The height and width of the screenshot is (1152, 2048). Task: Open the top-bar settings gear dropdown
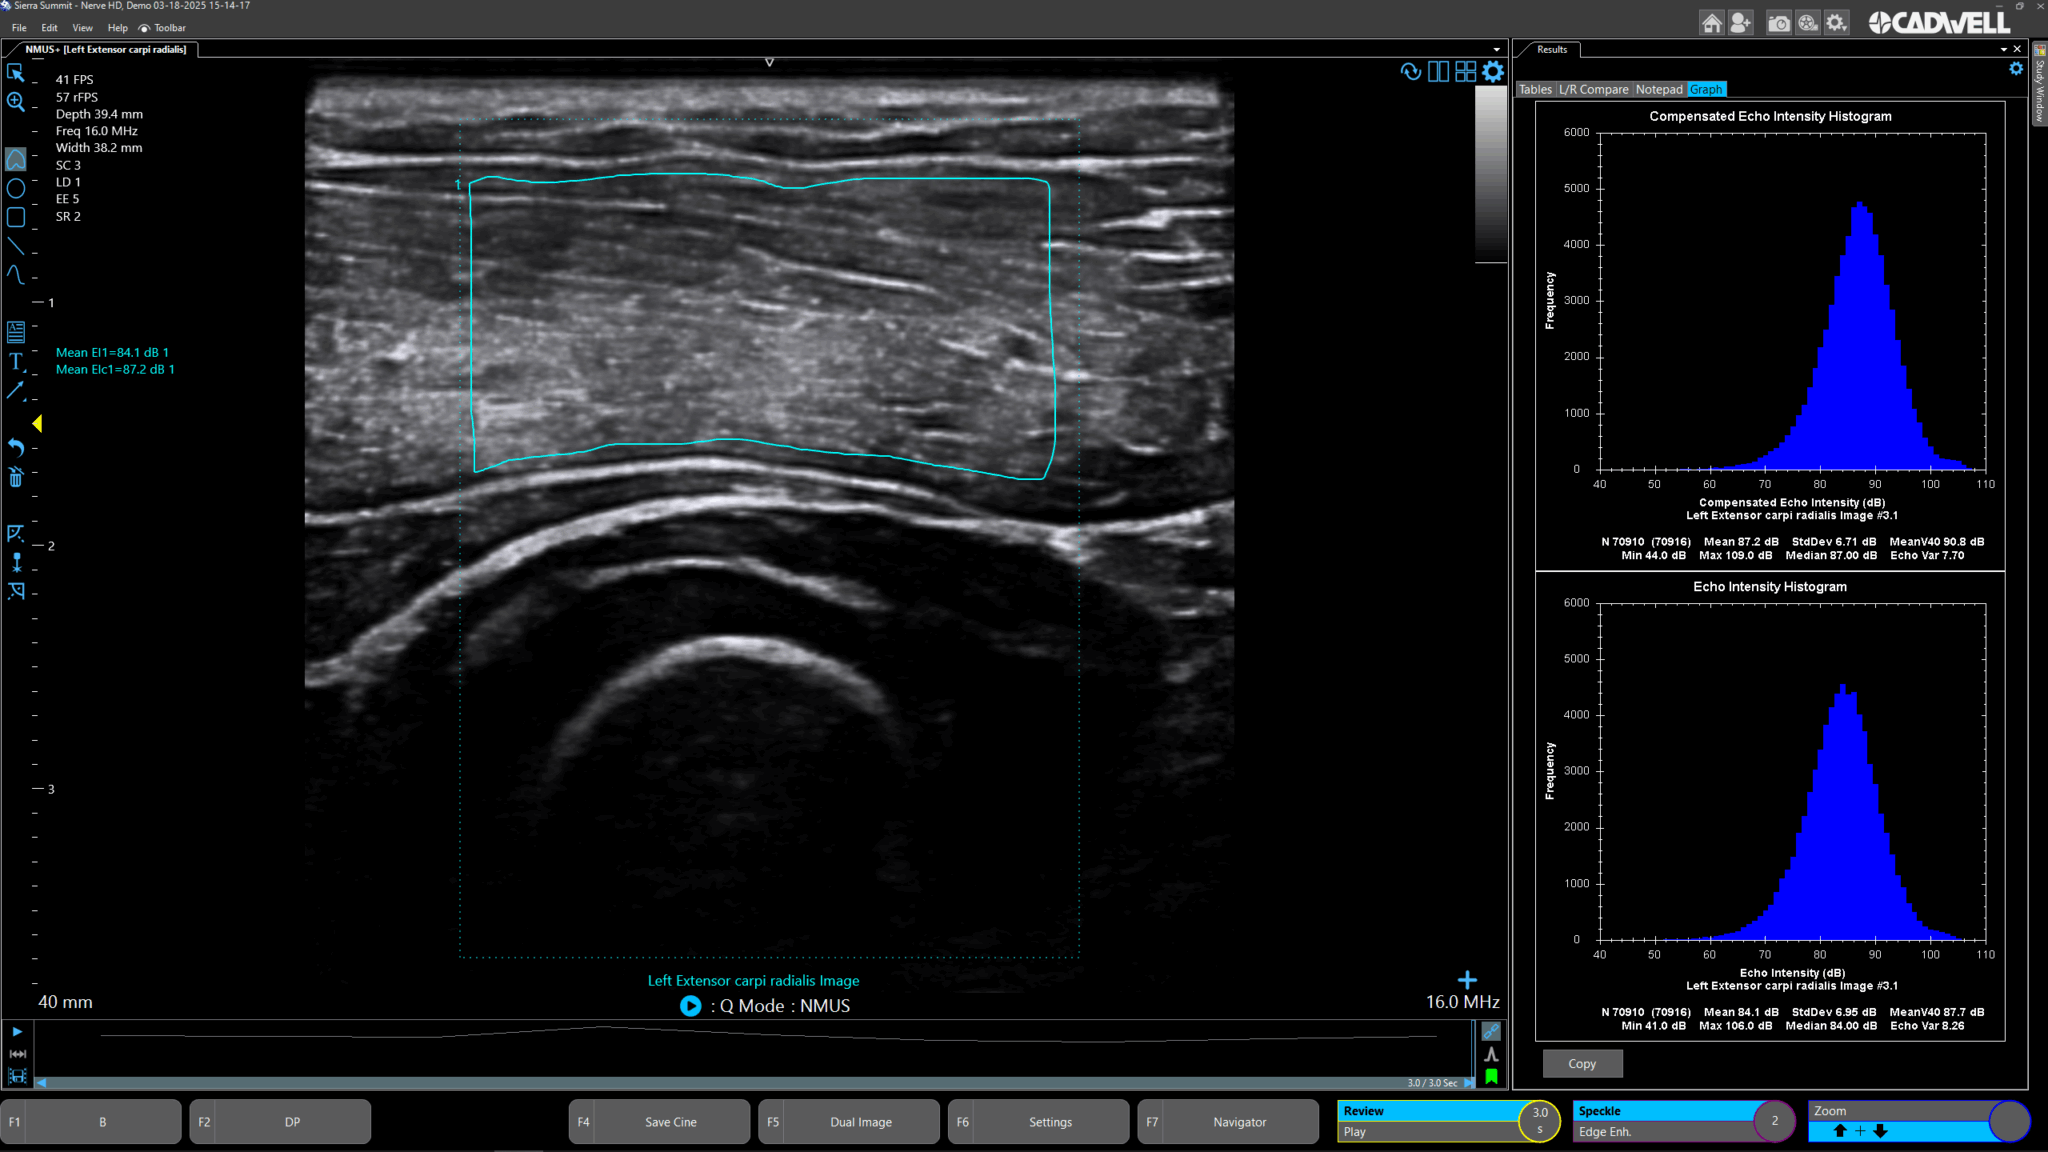[1836, 23]
